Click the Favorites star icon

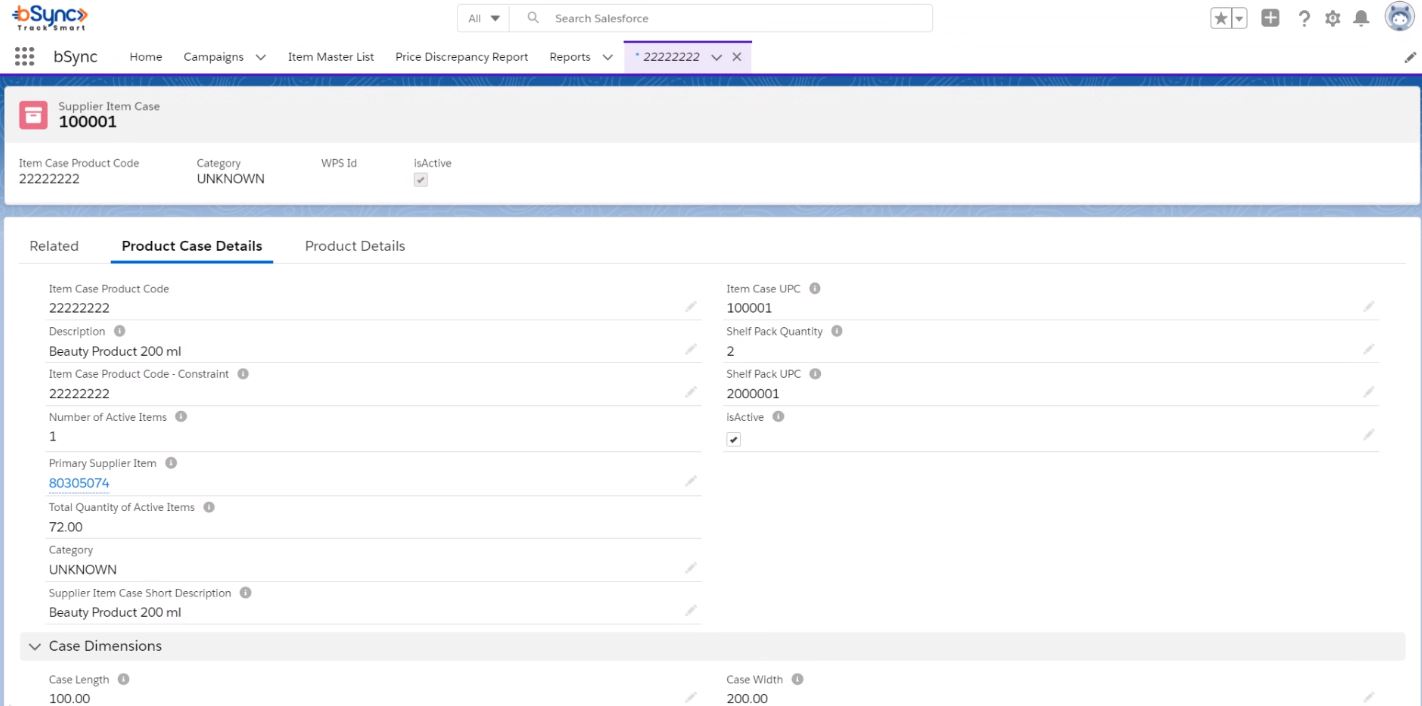click(1222, 18)
